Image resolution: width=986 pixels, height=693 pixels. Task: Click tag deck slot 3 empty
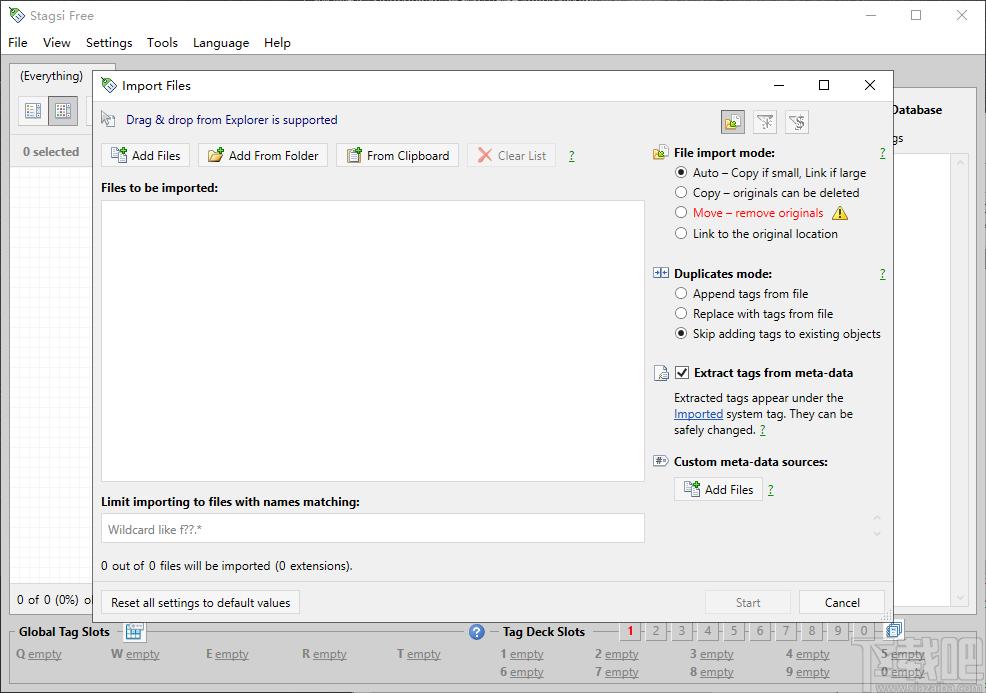pos(712,654)
